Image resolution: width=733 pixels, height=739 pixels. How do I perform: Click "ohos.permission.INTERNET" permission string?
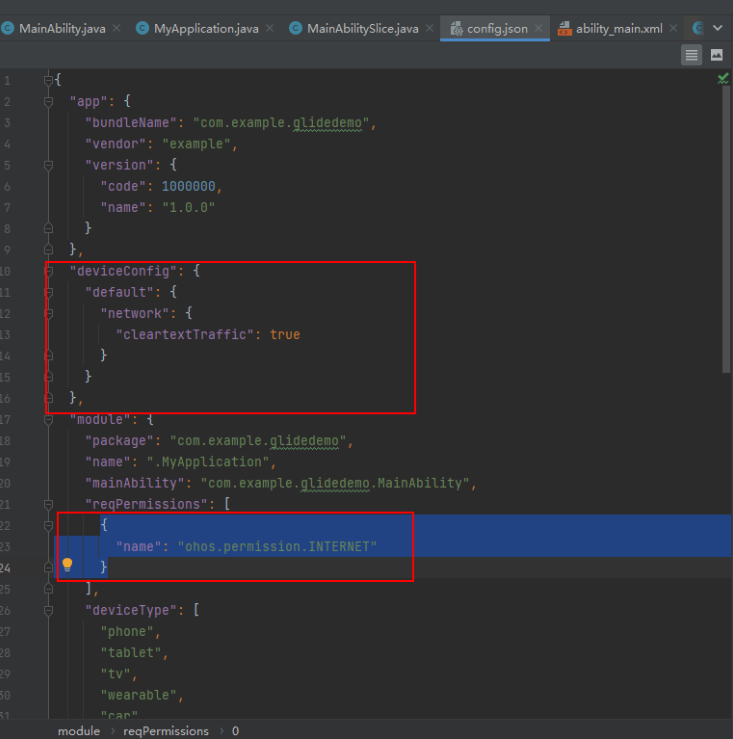[x=277, y=547]
